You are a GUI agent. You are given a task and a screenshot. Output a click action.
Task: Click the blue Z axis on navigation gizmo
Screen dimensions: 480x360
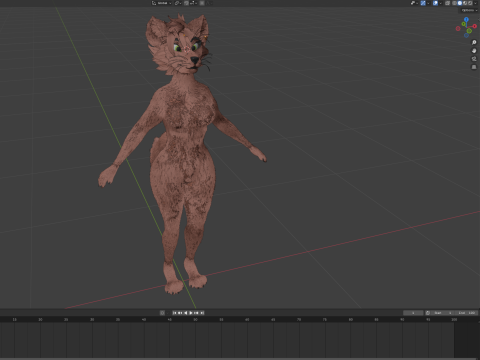click(x=466, y=19)
